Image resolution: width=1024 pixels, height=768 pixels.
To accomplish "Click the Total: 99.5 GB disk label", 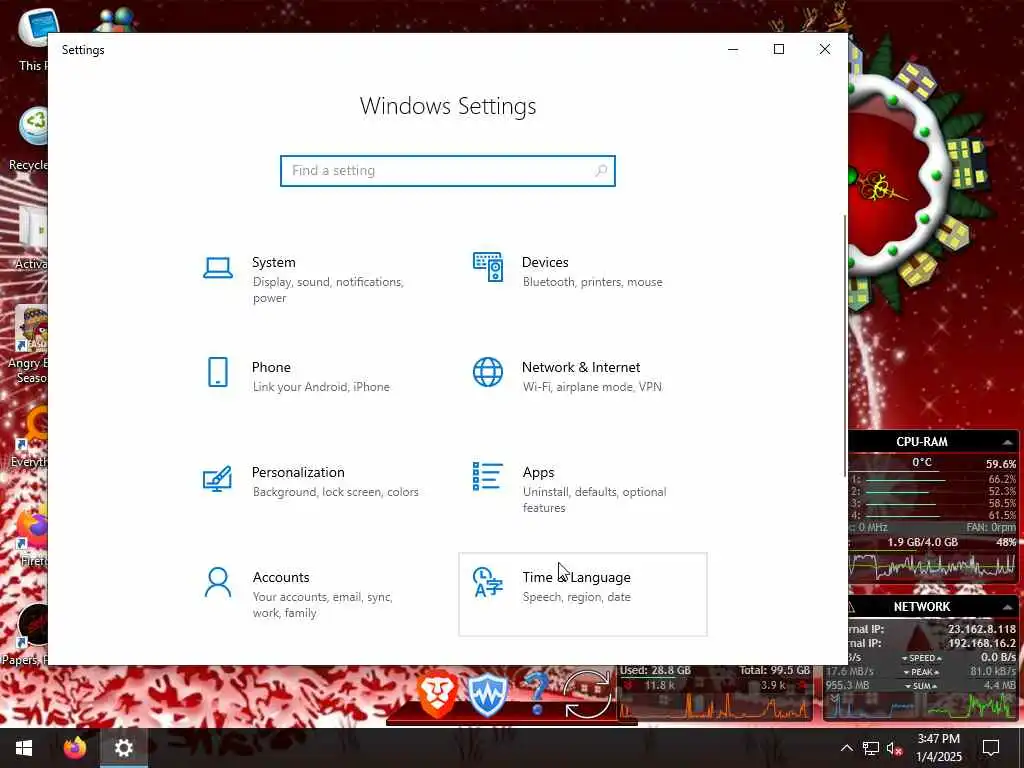I will click(x=775, y=670).
